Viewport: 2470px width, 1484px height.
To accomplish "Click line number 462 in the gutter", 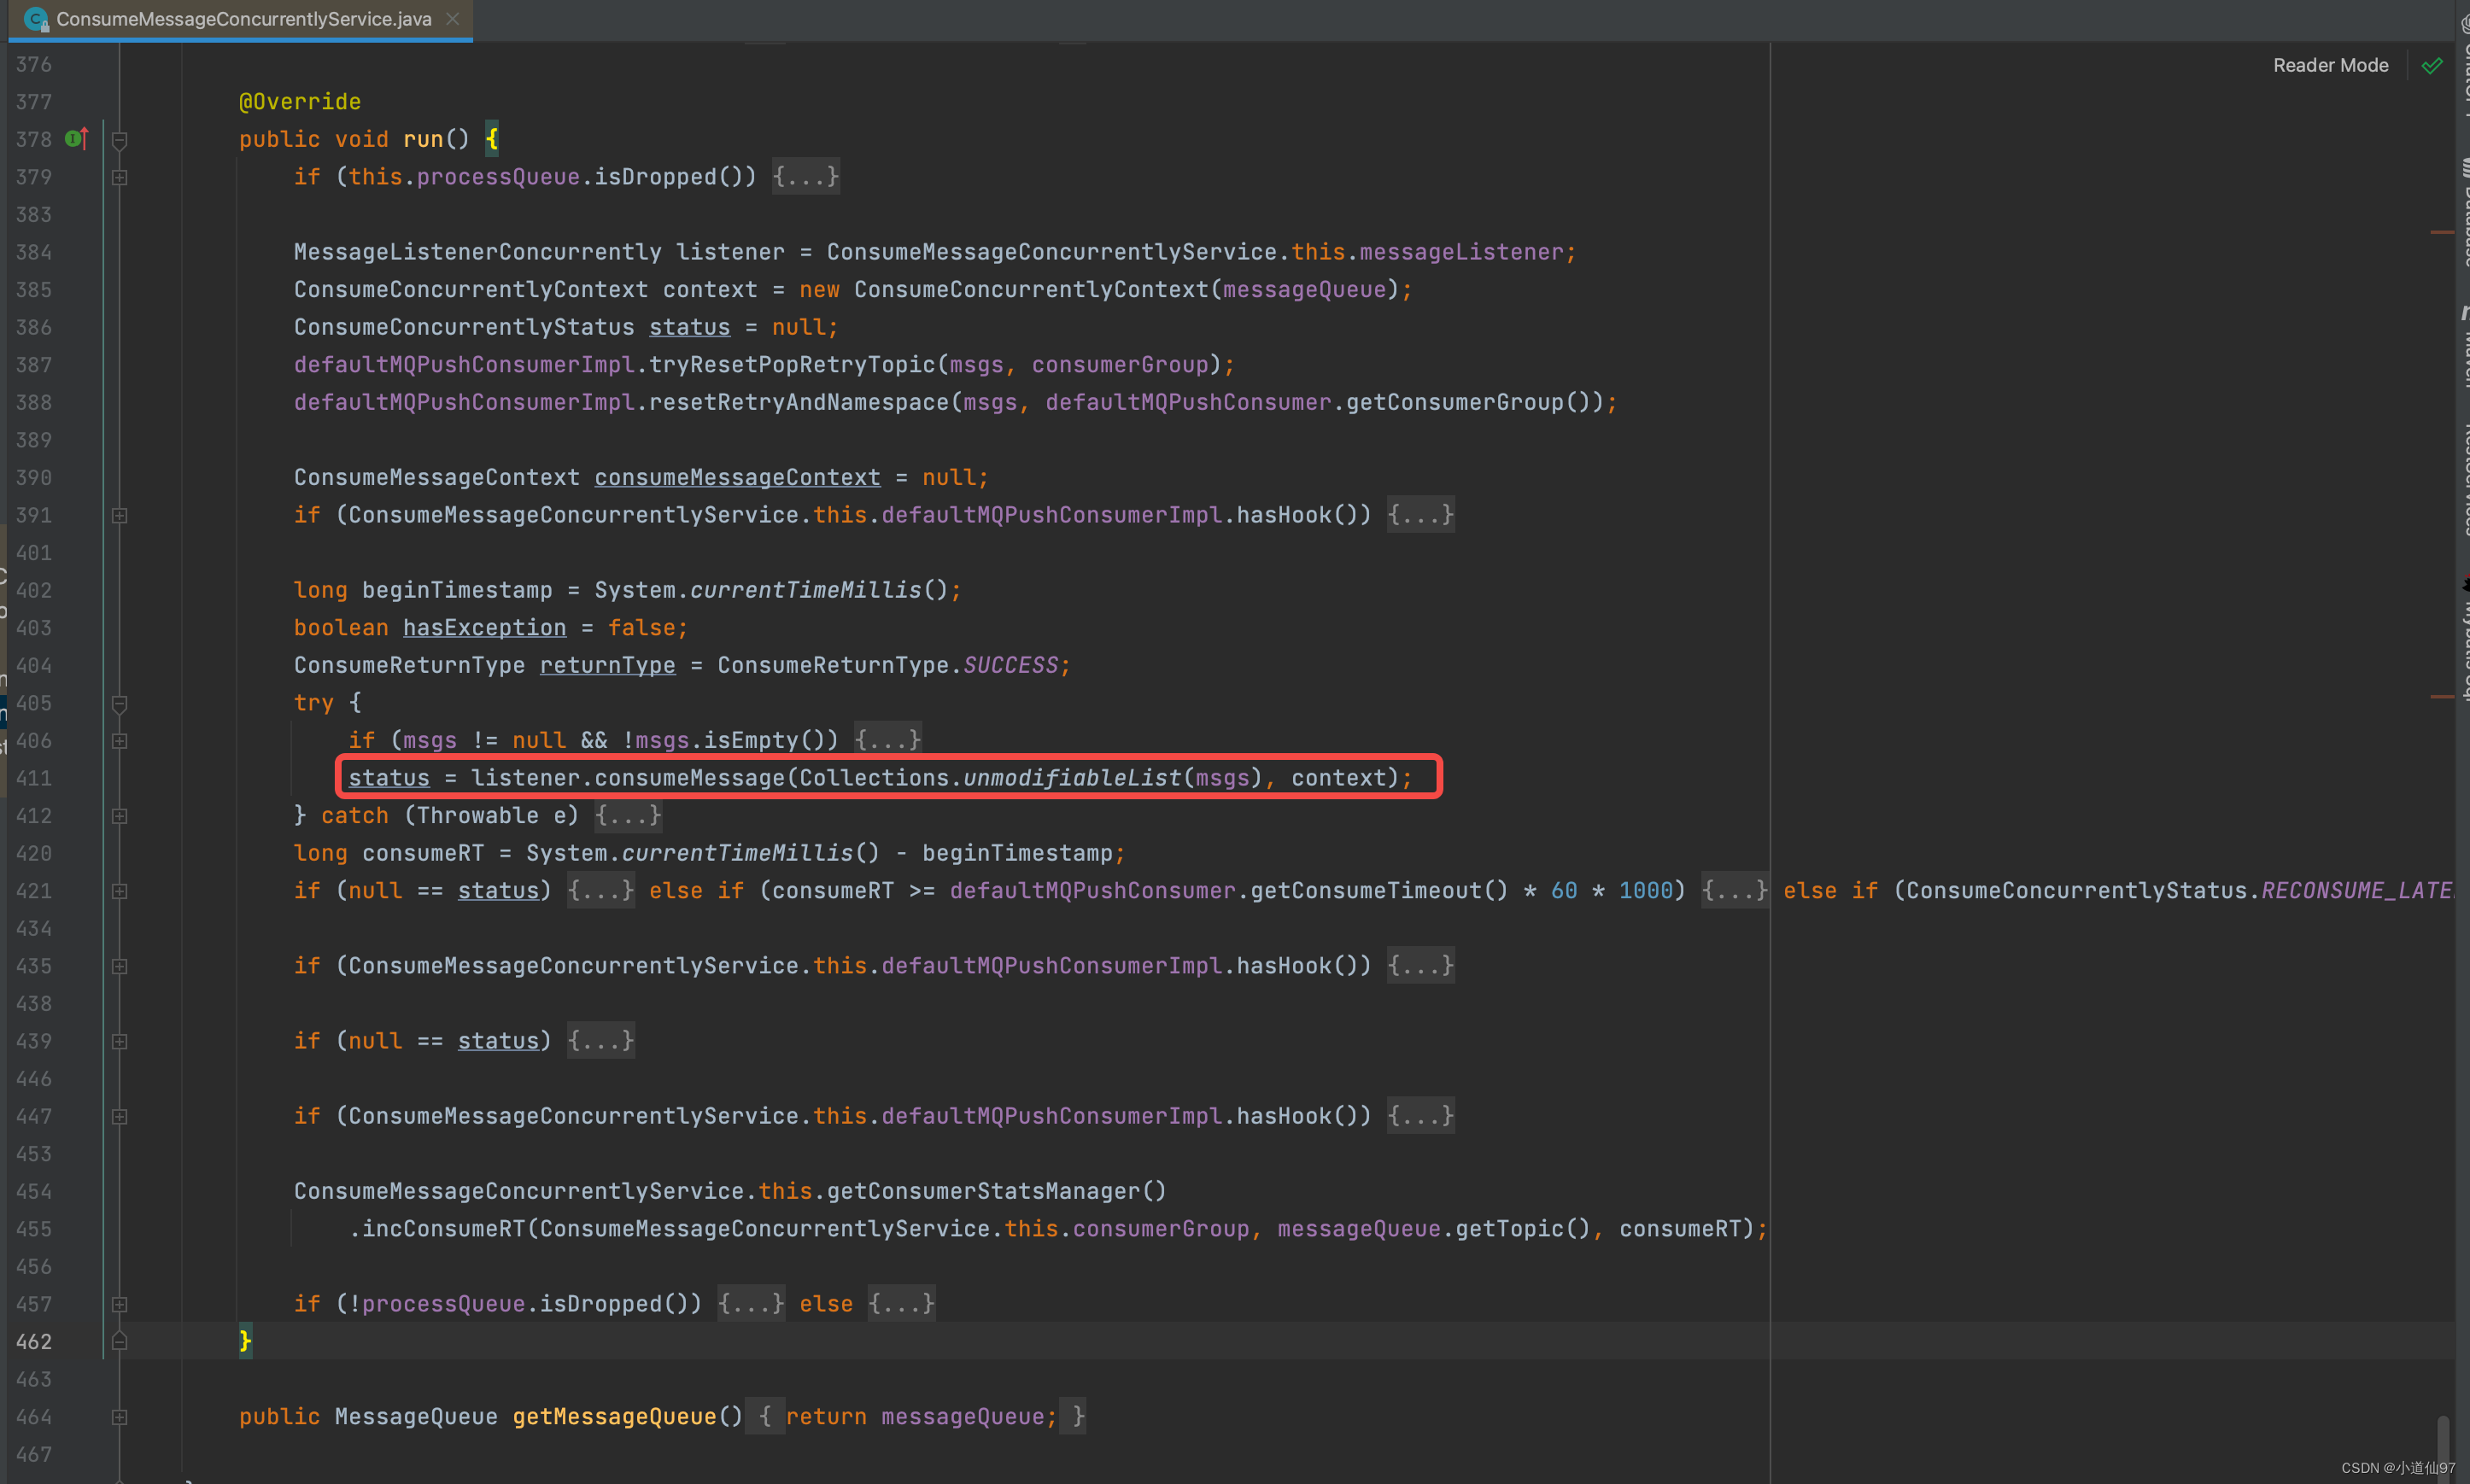I will click(33, 1342).
